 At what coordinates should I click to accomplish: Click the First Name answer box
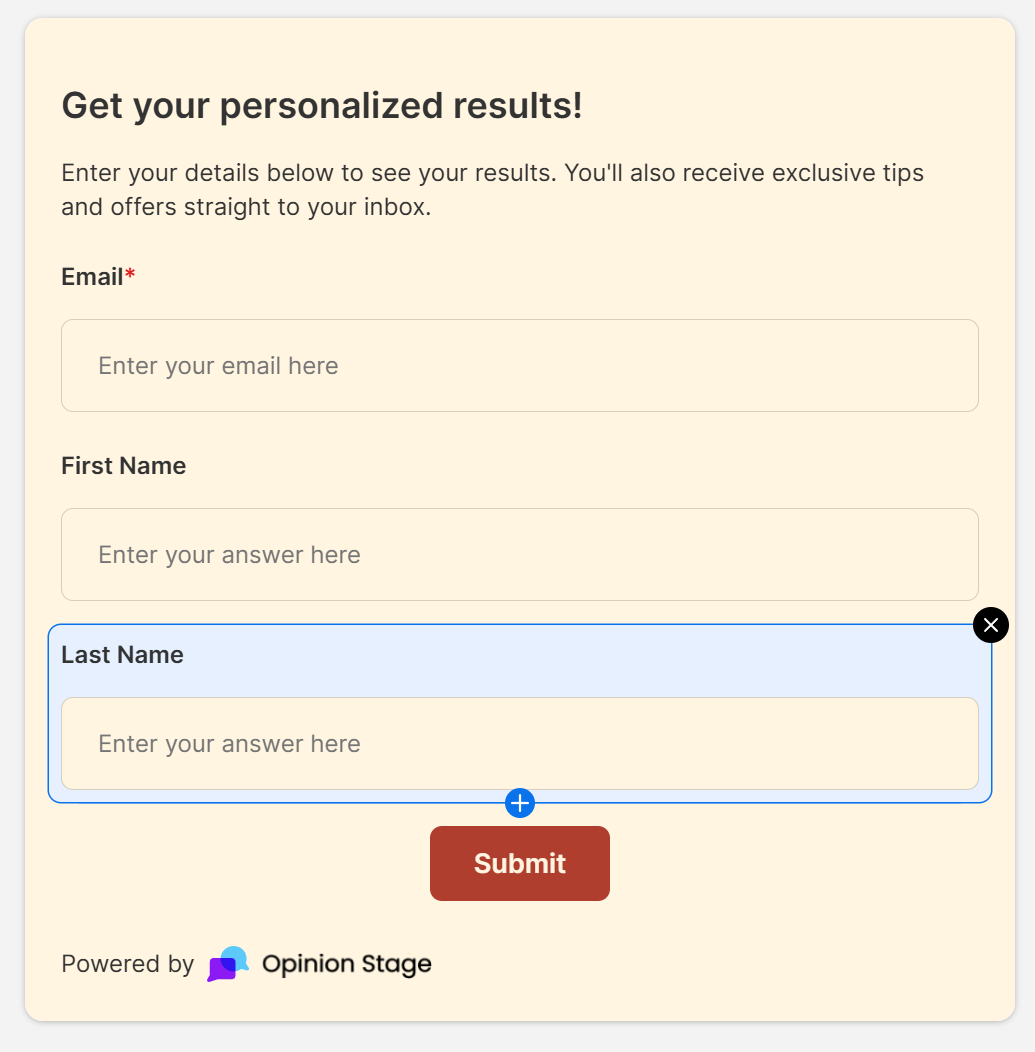[x=519, y=554]
